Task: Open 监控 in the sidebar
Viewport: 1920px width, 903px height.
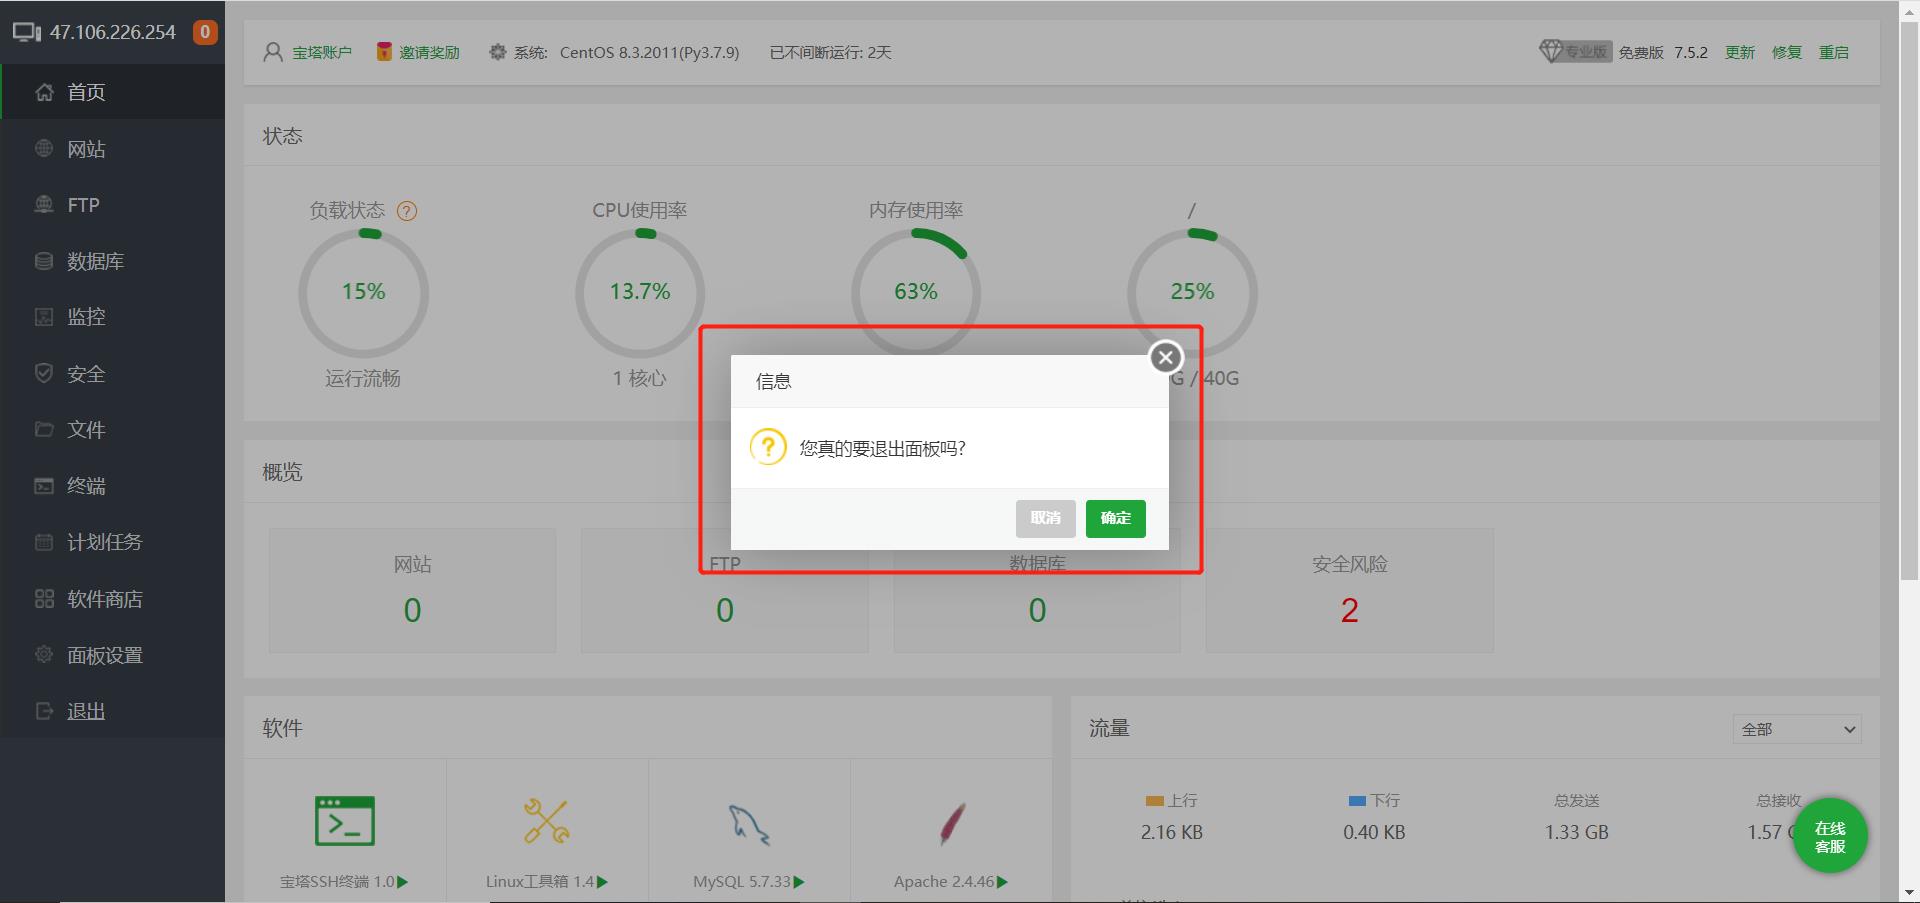Action: [x=113, y=317]
